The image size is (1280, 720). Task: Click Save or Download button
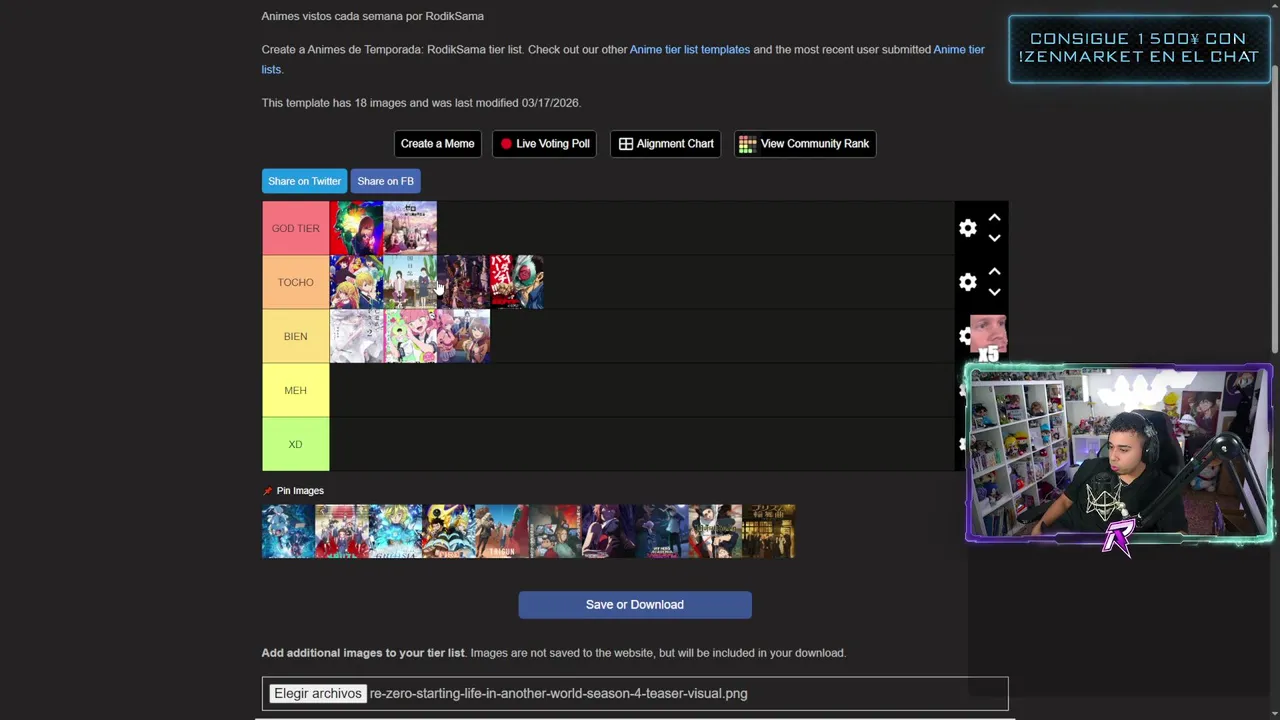point(635,605)
